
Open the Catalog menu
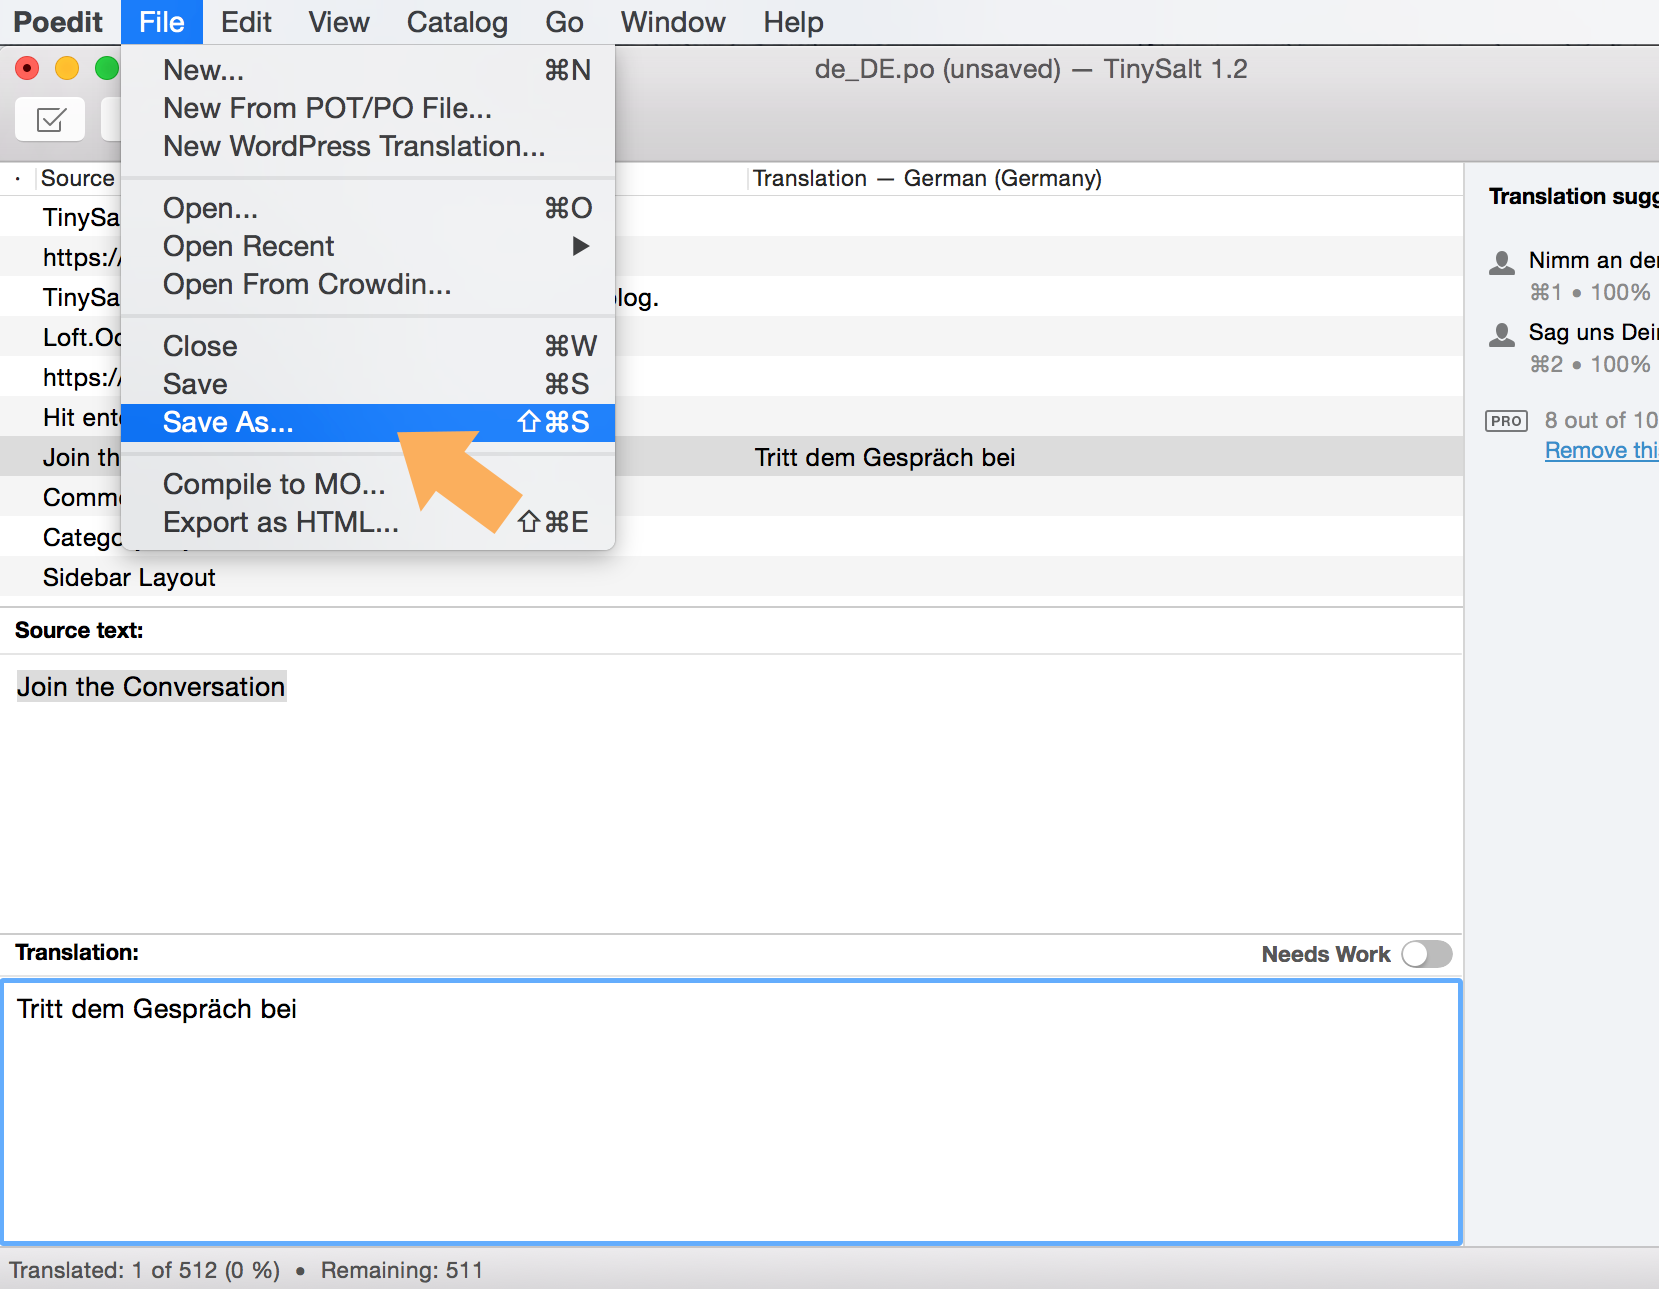pos(457,22)
